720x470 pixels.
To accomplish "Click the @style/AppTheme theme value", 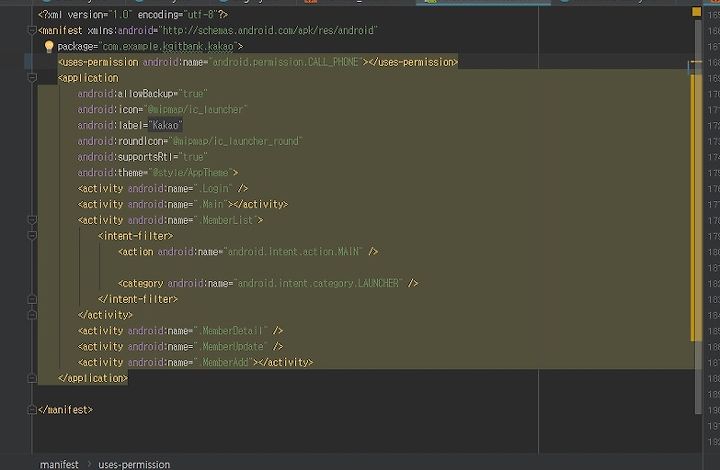I will tap(191, 173).
